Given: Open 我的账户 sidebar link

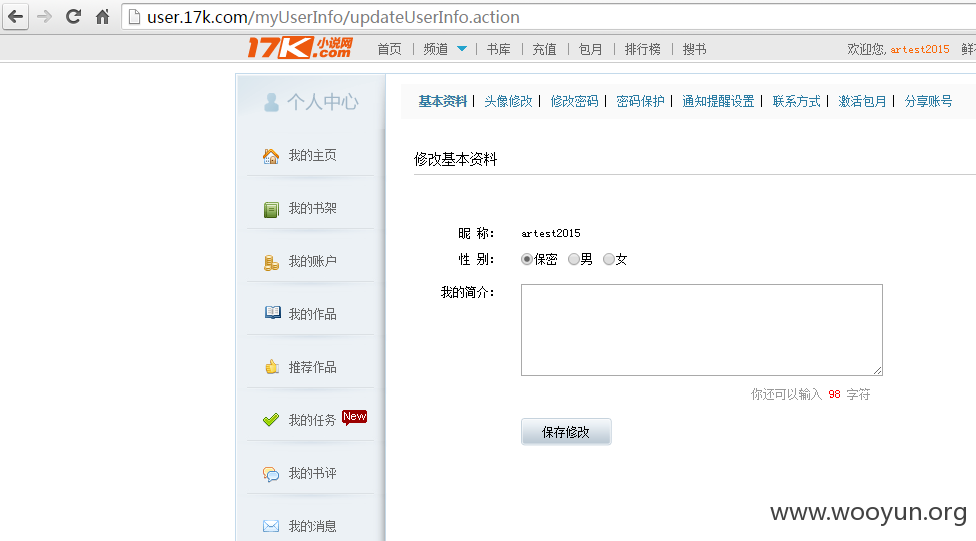Looking at the screenshot, I should pyautogui.click(x=312, y=261).
